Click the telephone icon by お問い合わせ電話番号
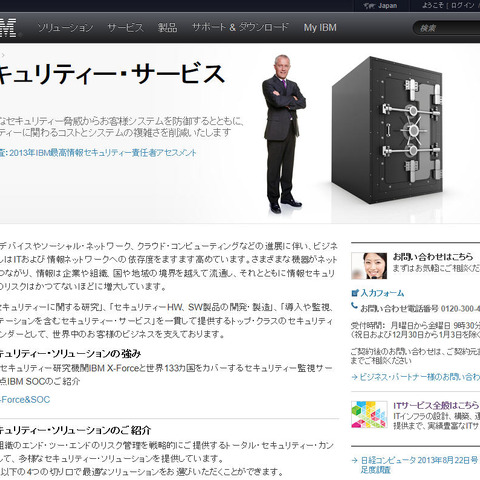 pos(354,306)
